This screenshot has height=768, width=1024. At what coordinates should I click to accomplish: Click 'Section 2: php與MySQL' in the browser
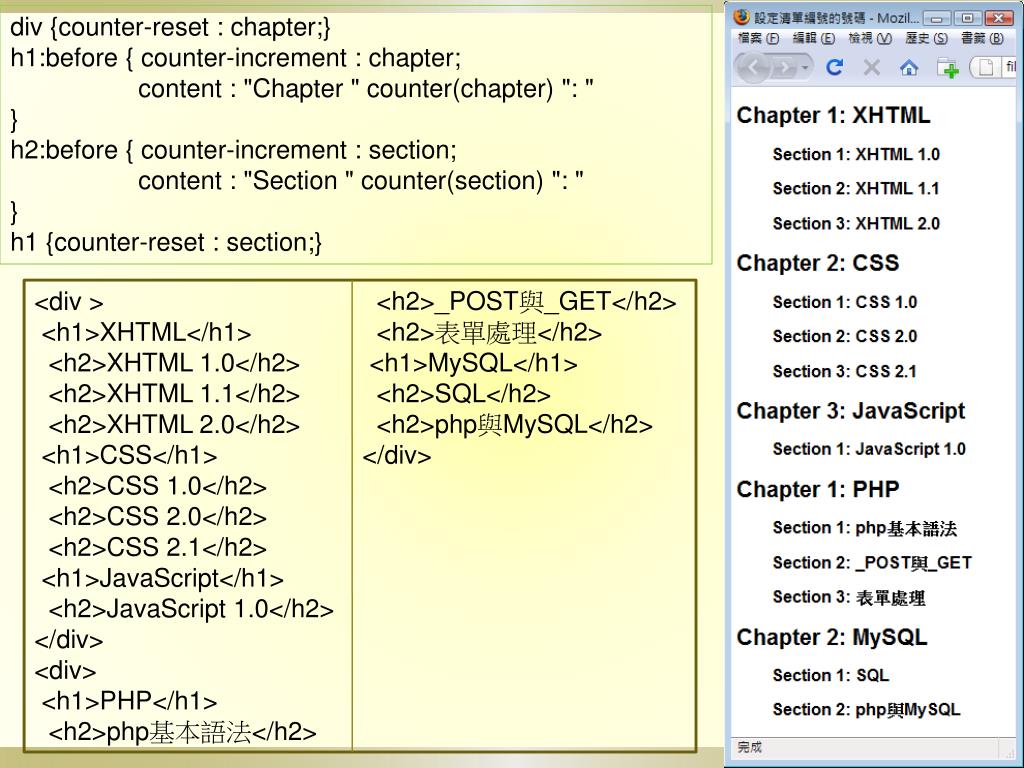[x=867, y=710]
